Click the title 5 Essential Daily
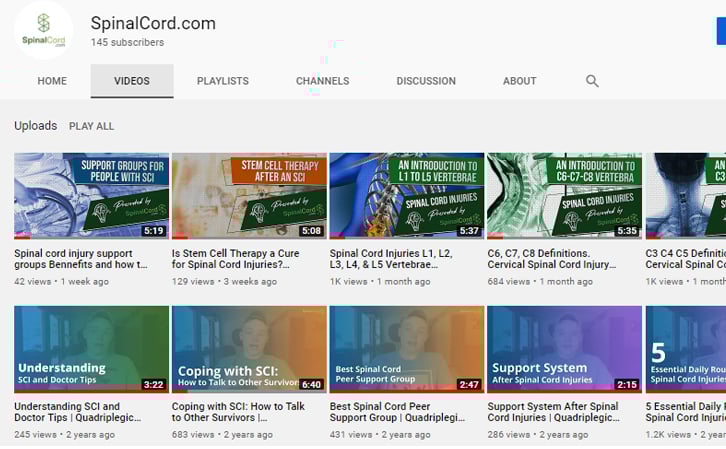 pyautogui.click(x=686, y=412)
